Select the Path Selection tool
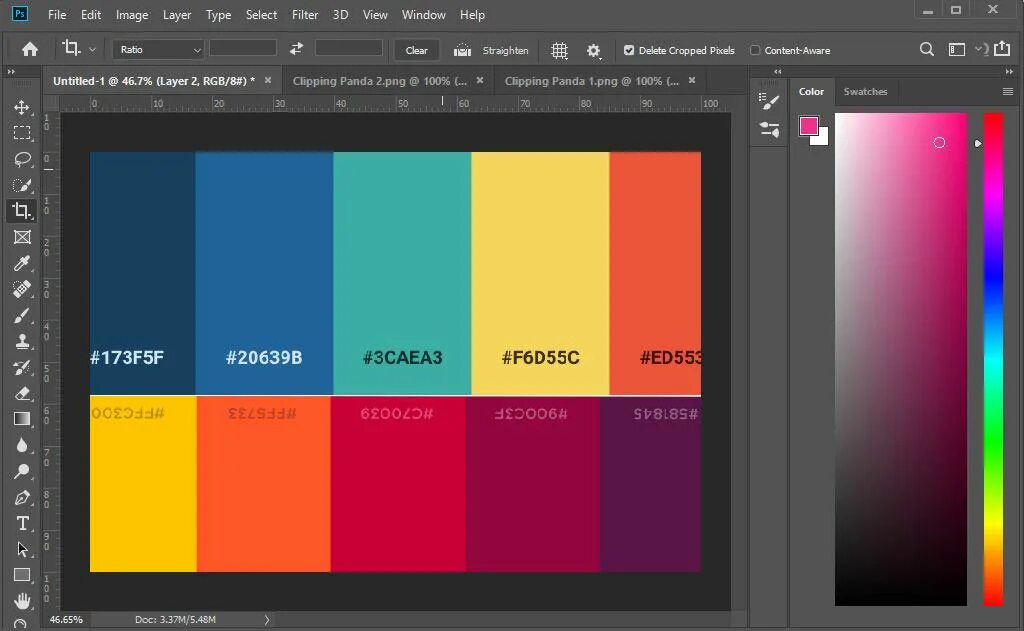This screenshot has width=1024, height=631. pyautogui.click(x=22, y=549)
